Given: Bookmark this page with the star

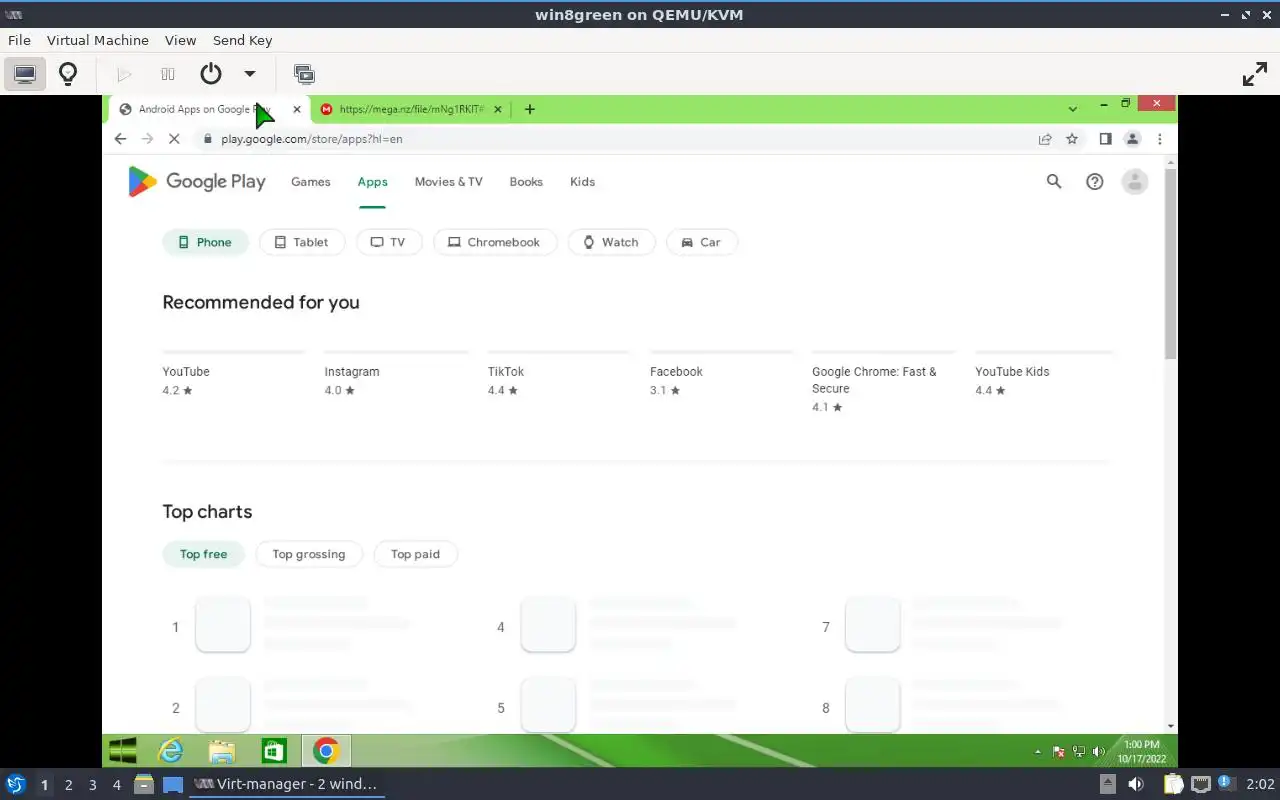Looking at the screenshot, I should point(1072,139).
